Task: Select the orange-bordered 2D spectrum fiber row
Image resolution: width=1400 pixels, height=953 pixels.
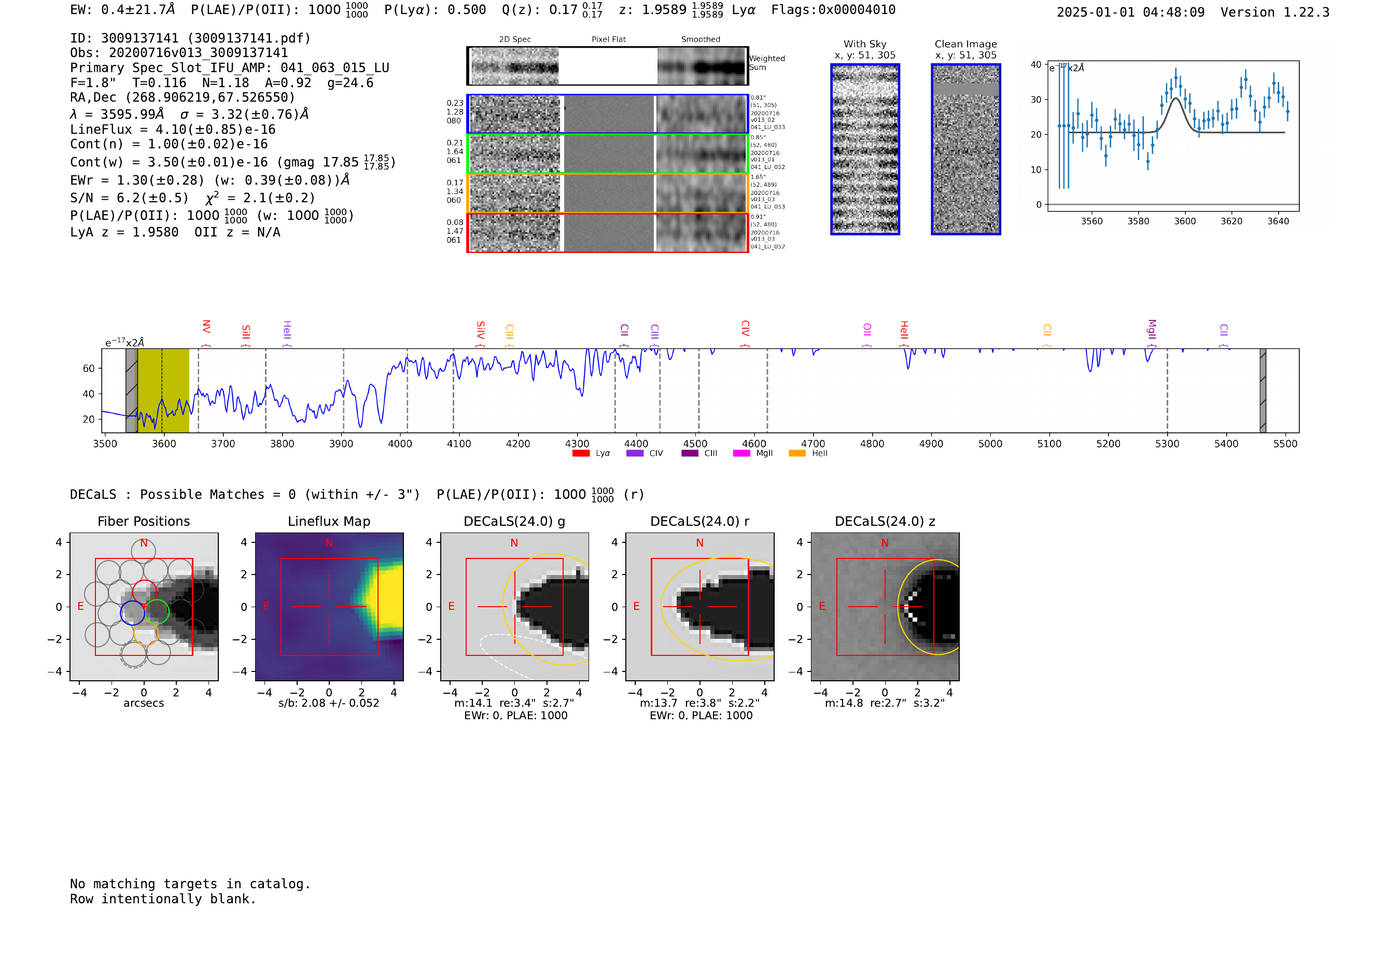Action: (x=607, y=193)
